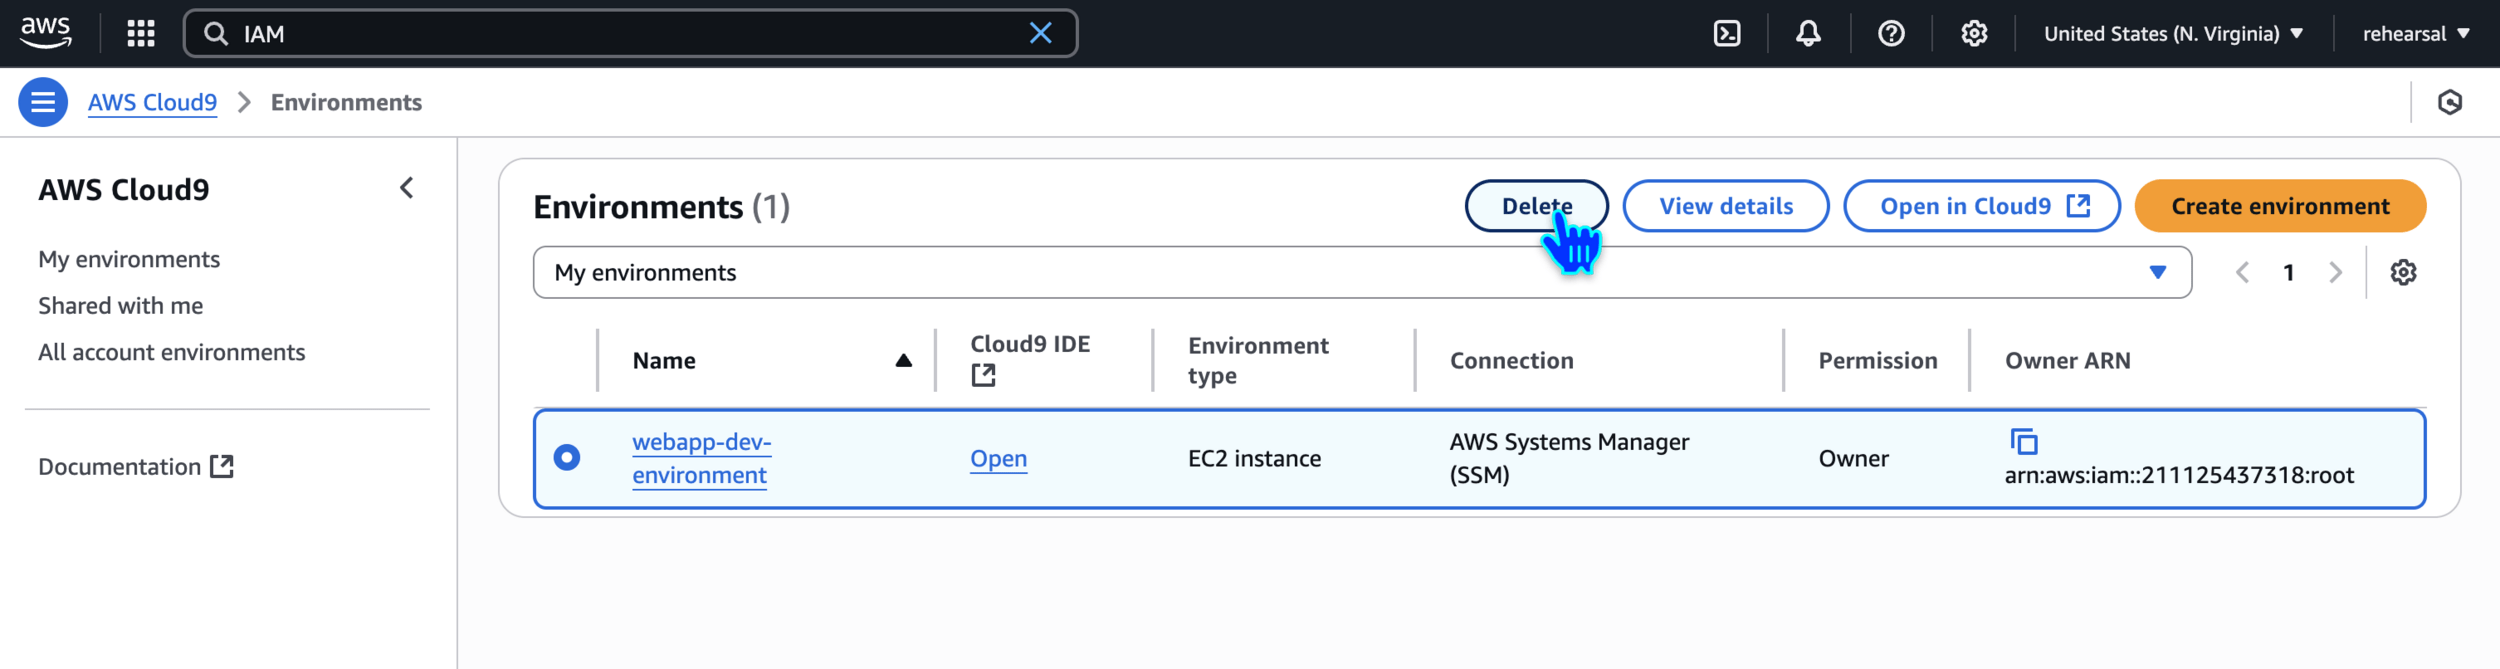Launch the CloudShell terminal icon
The height and width of the screenshot is (669, 2500).
coord(1727,33)
